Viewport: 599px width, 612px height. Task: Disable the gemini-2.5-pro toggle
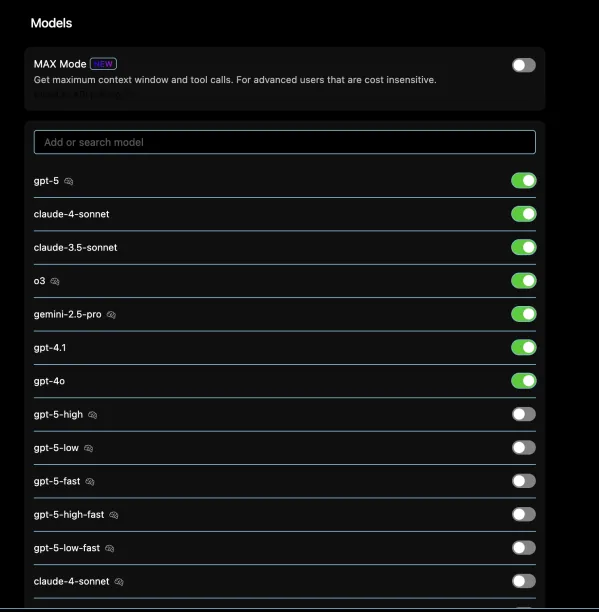(524, 314)
